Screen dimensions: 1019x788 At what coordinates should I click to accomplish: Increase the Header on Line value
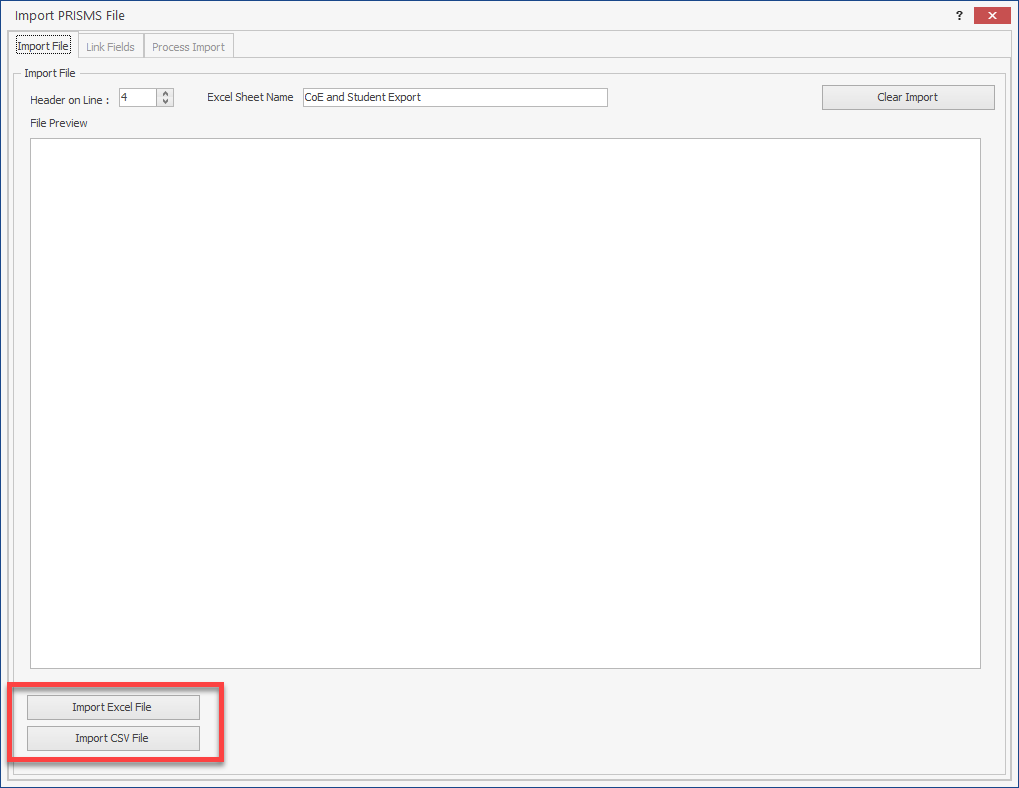[x=166, y=93]
